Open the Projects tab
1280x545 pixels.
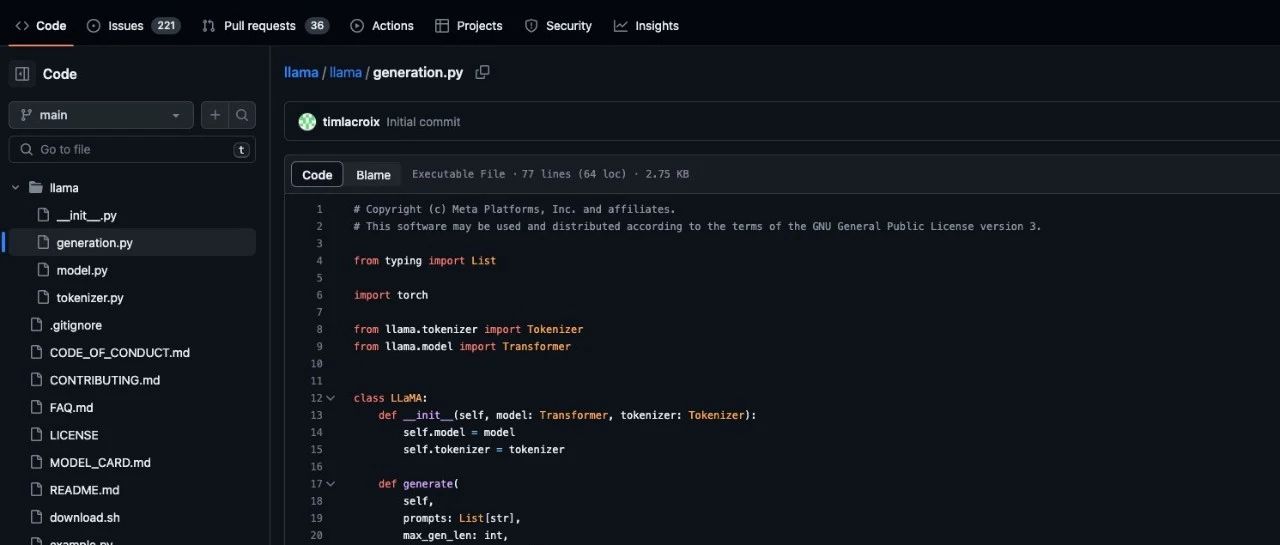(469, 25)
